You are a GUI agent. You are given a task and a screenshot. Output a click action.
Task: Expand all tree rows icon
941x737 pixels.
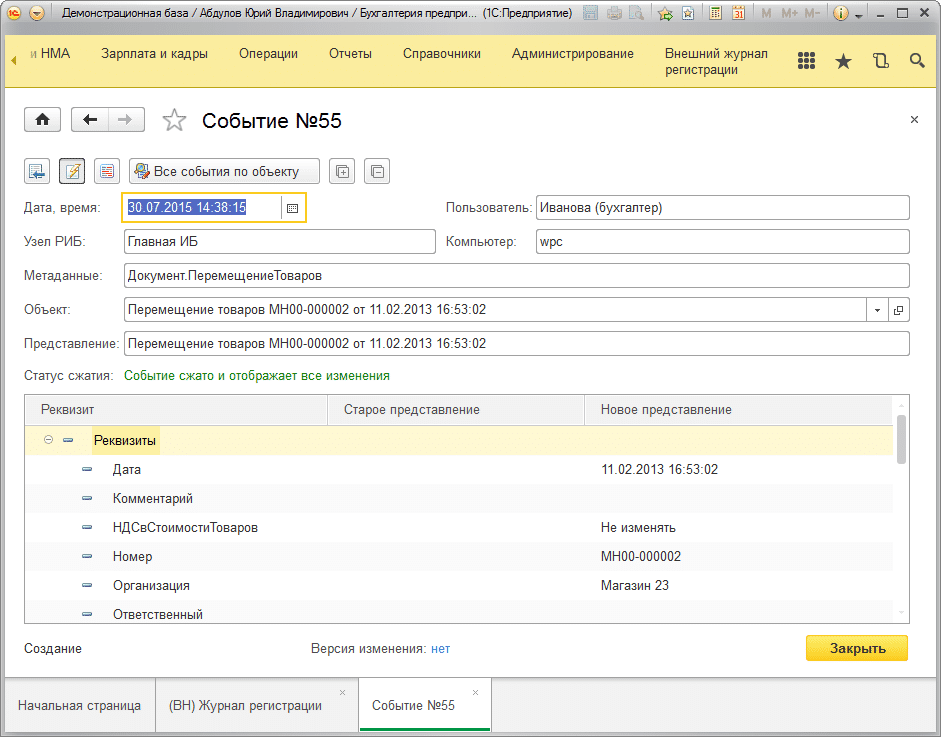pyautogui.click(x=342, y=171)
